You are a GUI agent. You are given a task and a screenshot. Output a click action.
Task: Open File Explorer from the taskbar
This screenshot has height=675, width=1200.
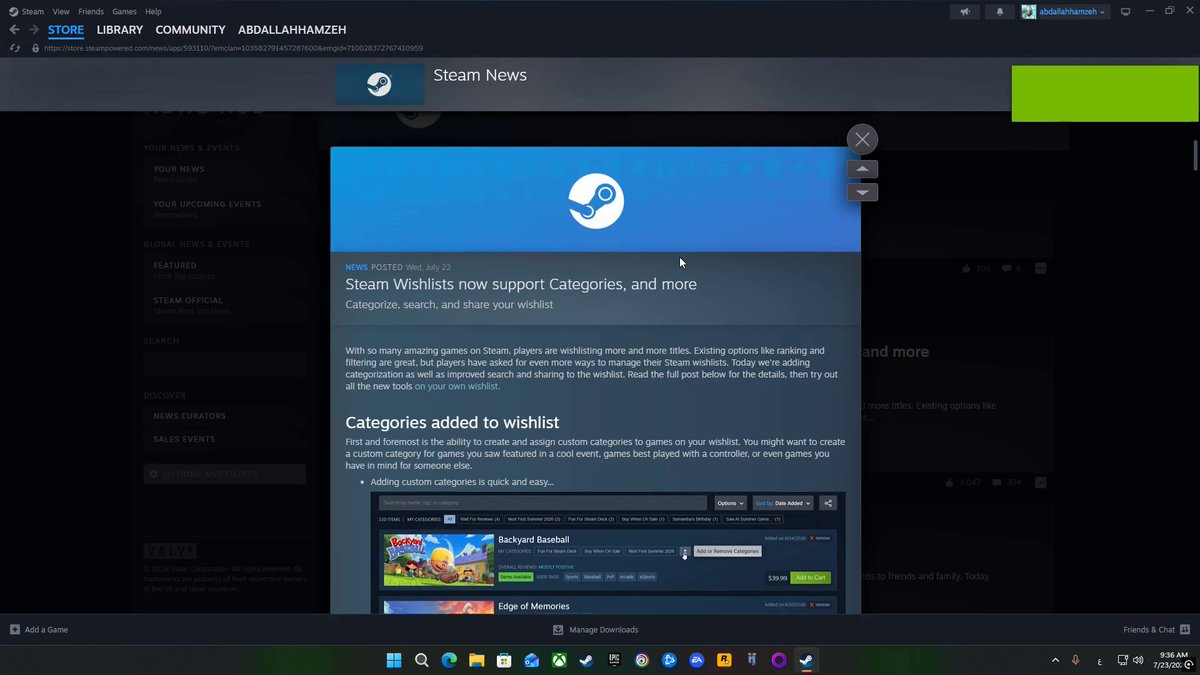pos(477,660)
